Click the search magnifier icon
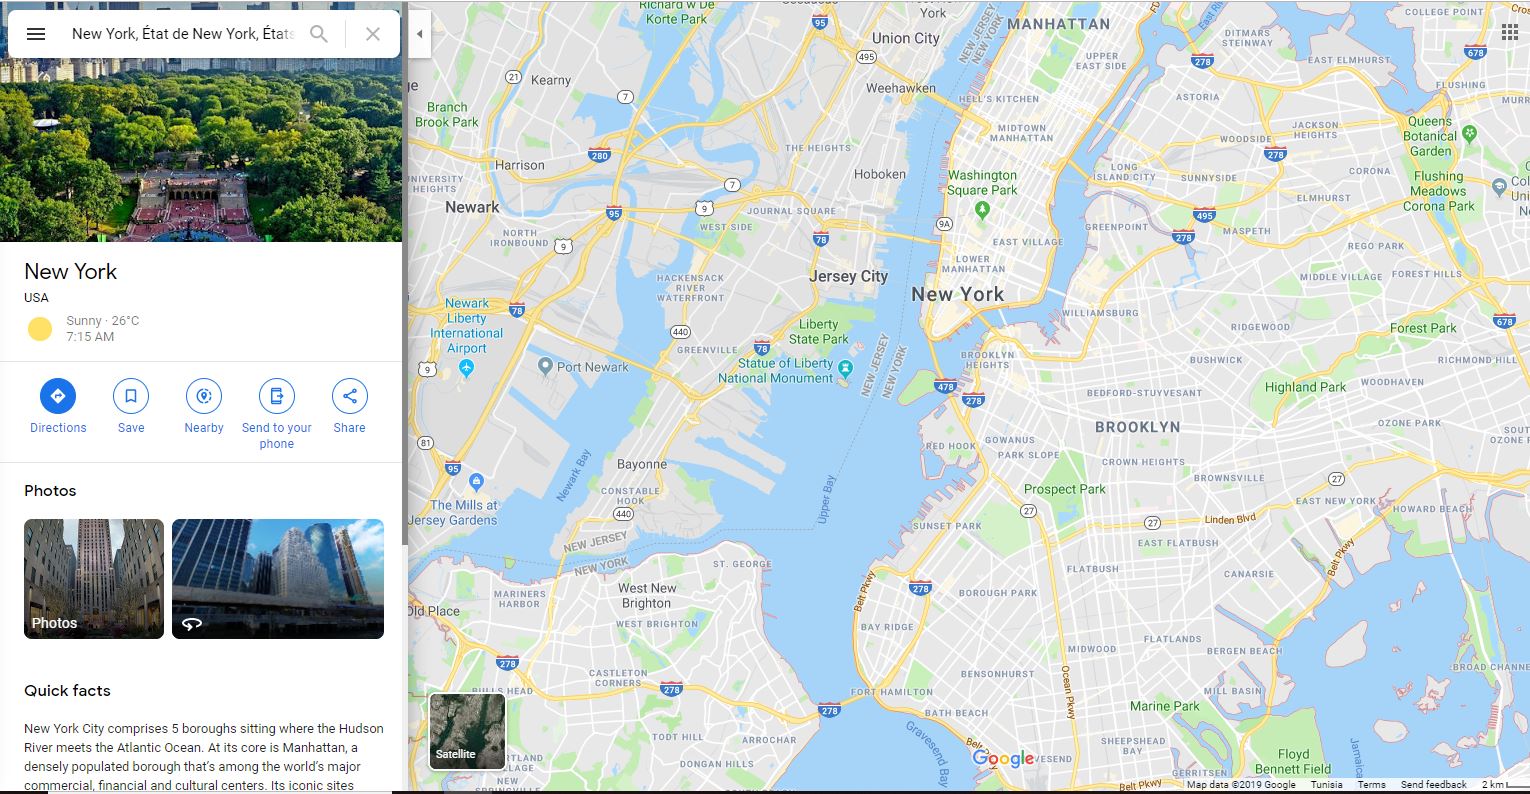The image size is (1530, 794). click(x=319, y=34)
